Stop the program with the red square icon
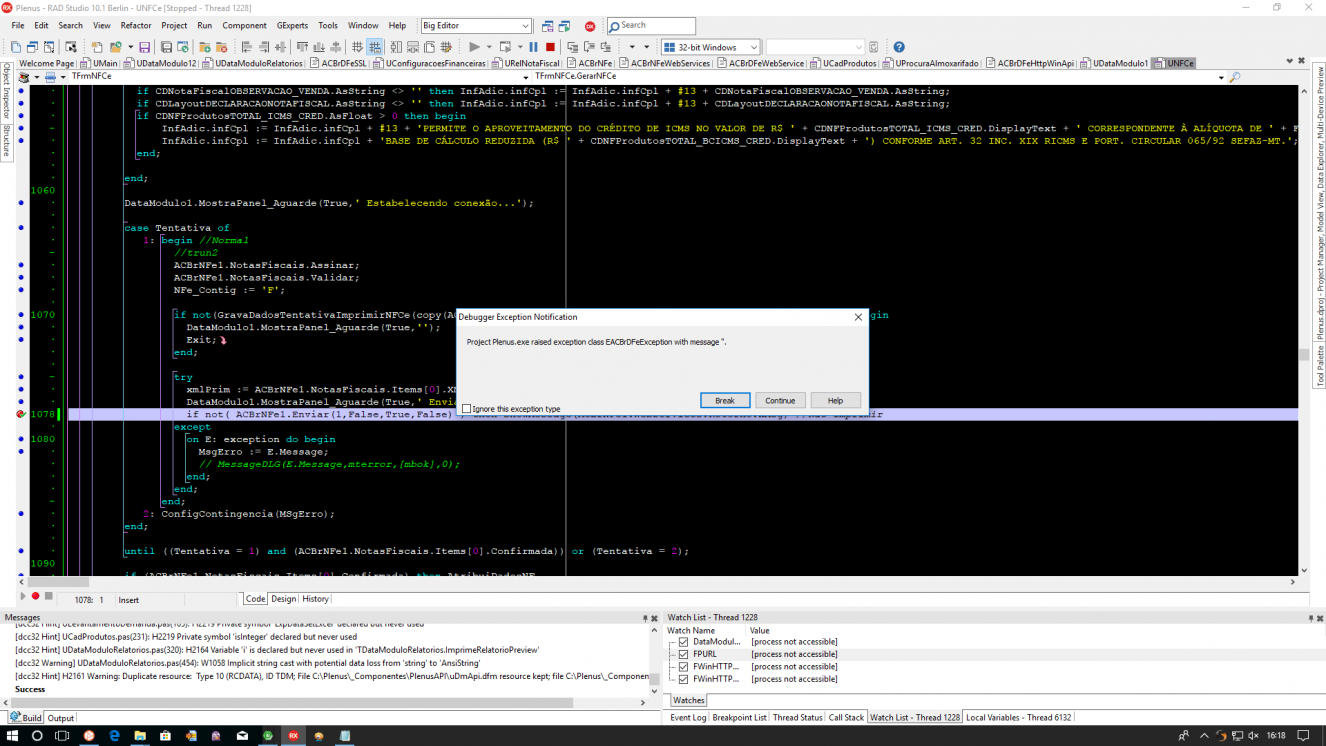Viewport: 1326px width, 746px height. coord(550,47)
